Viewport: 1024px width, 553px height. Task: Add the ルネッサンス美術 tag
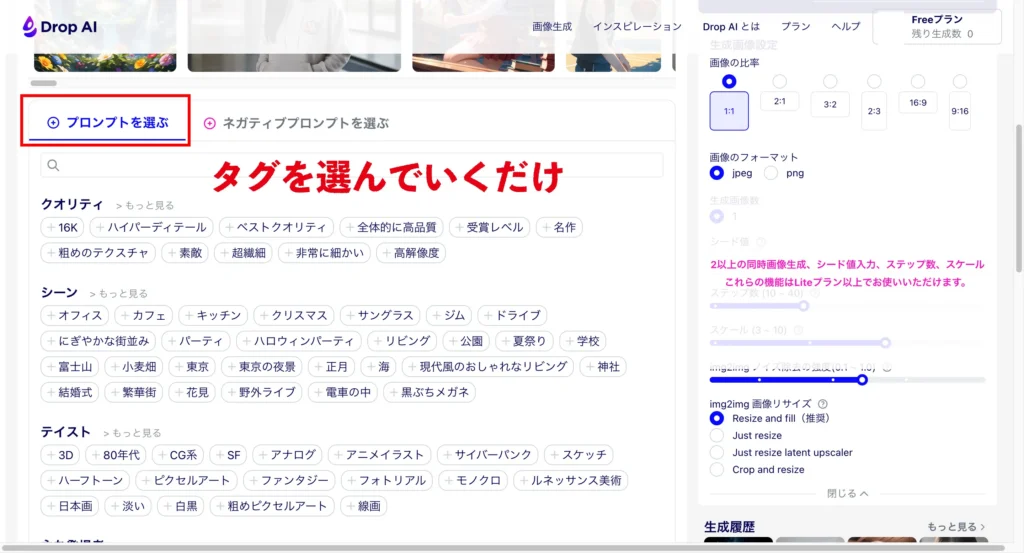pyautogui.click(x=570, y=480)
